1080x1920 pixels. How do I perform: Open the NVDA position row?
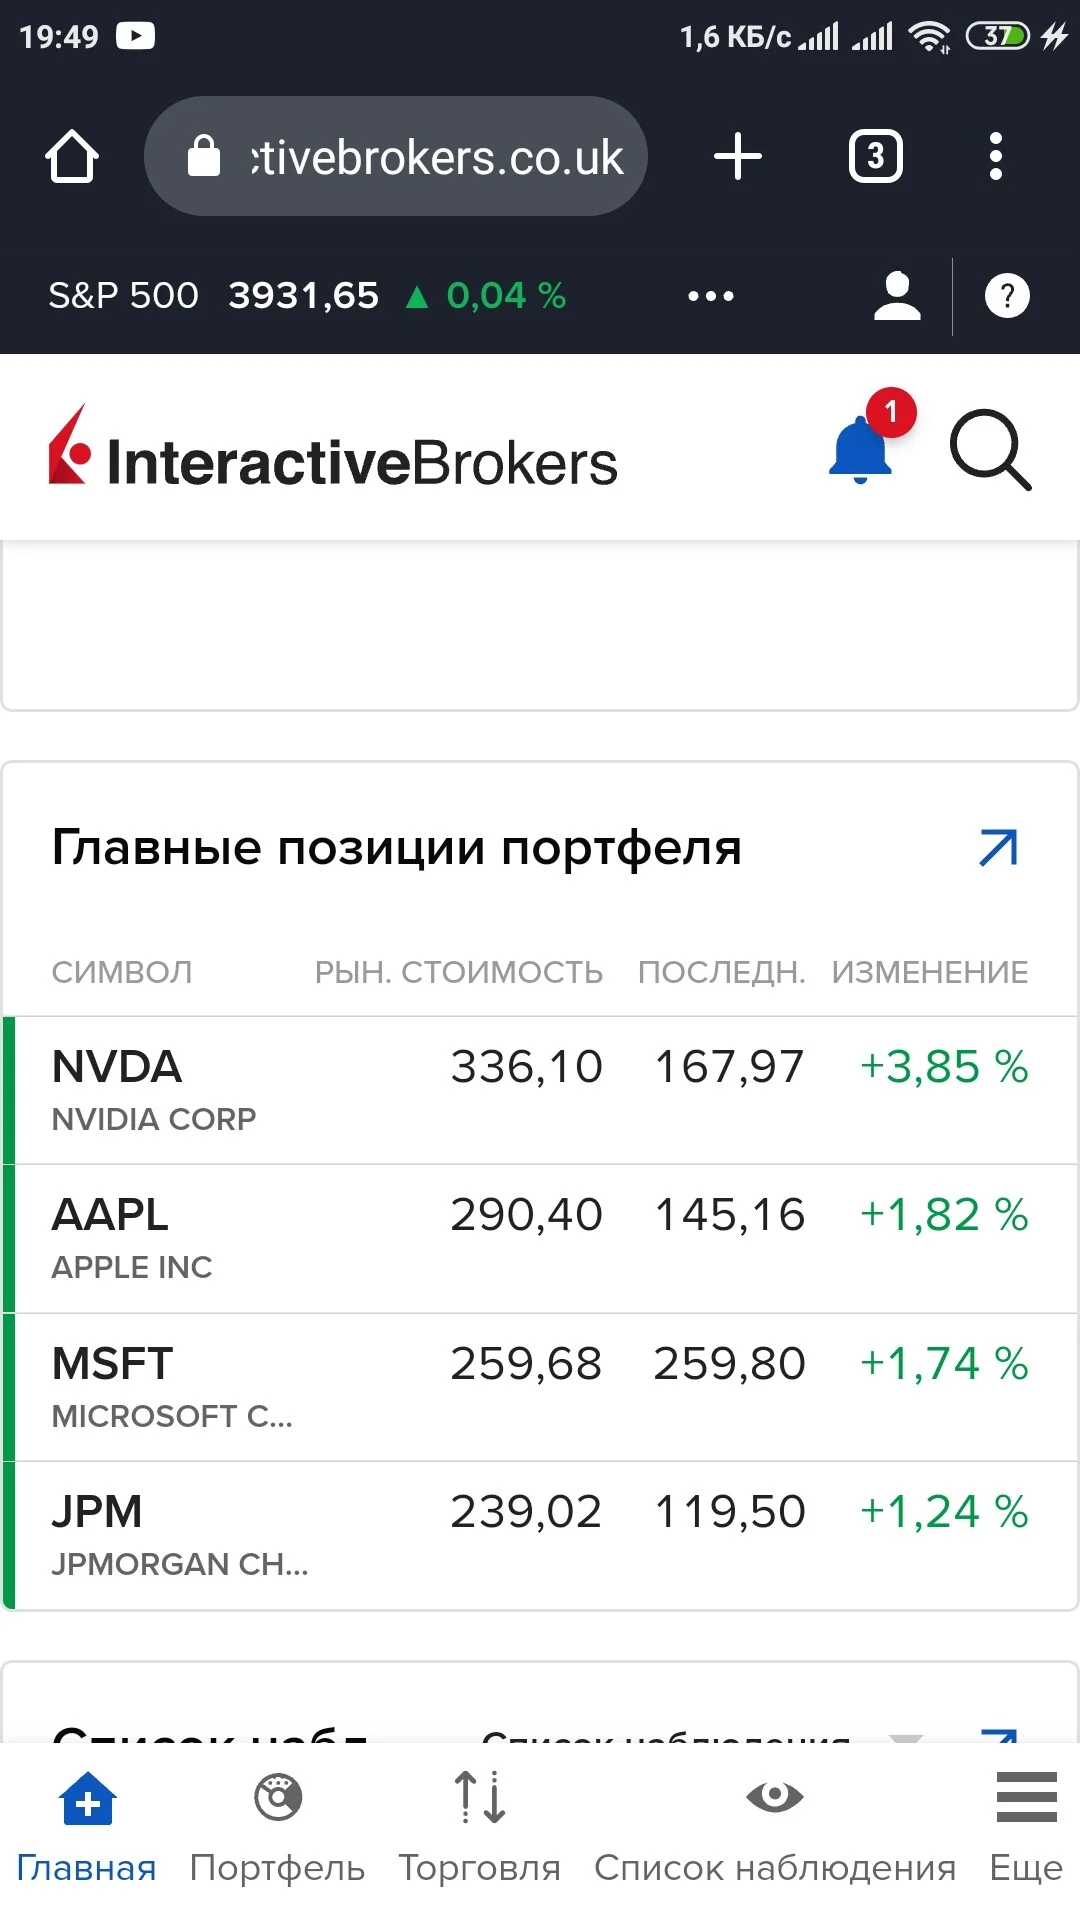(x=540, y=1090)
